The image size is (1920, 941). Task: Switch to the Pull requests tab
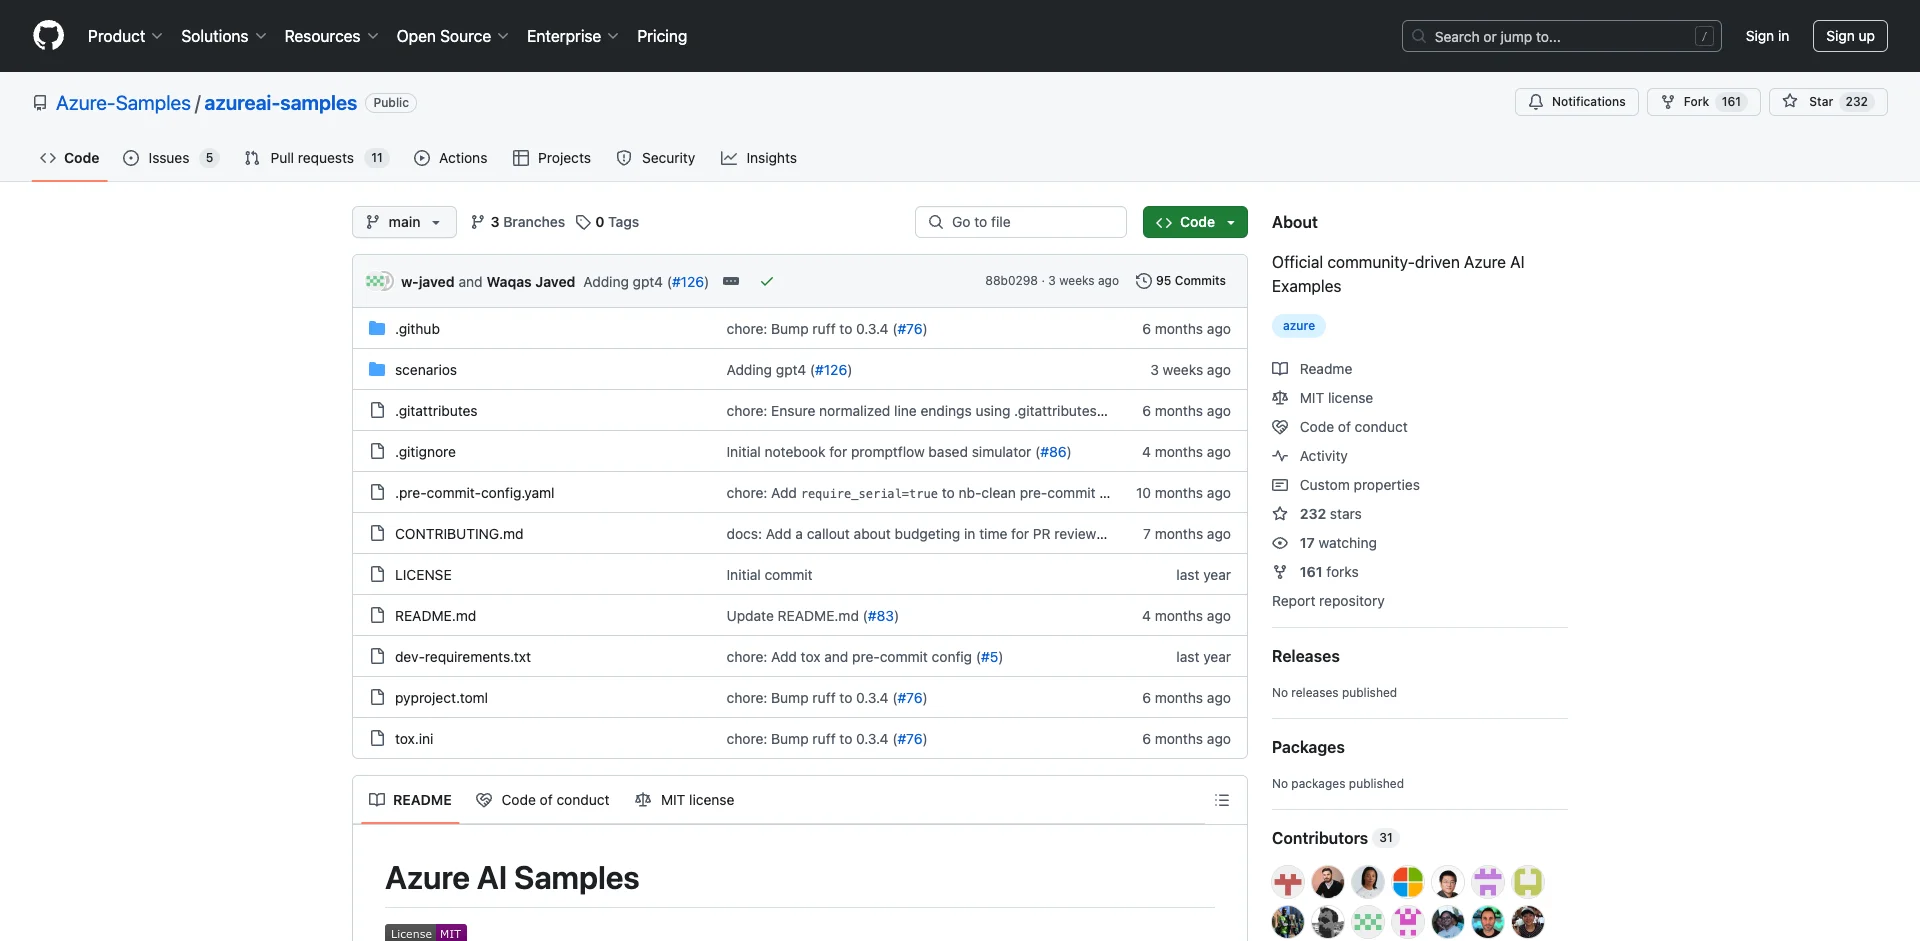pos(315,158)
